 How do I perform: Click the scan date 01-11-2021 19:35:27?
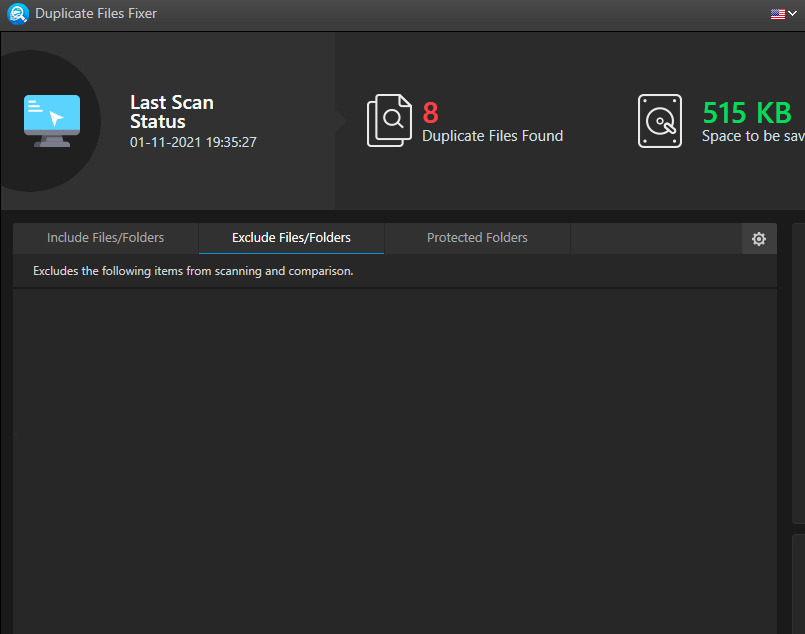pos(193,142)
